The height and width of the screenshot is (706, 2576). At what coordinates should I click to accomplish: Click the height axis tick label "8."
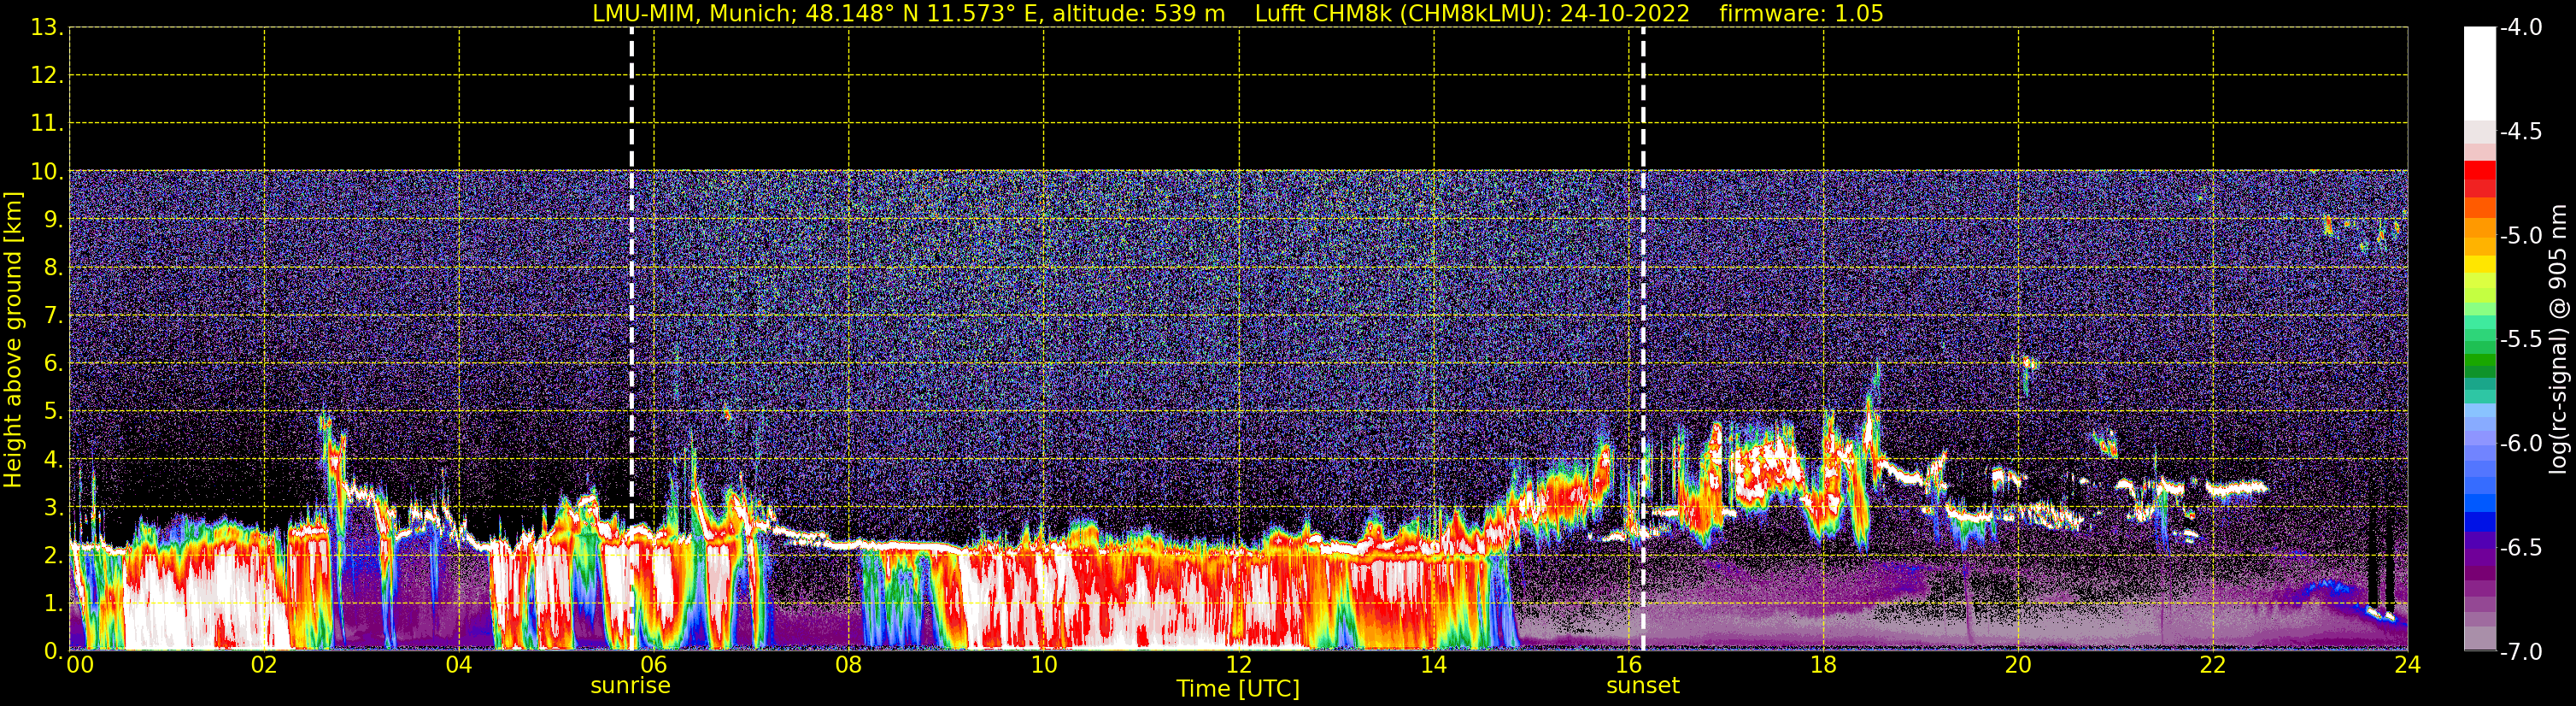tap(53, 268)
